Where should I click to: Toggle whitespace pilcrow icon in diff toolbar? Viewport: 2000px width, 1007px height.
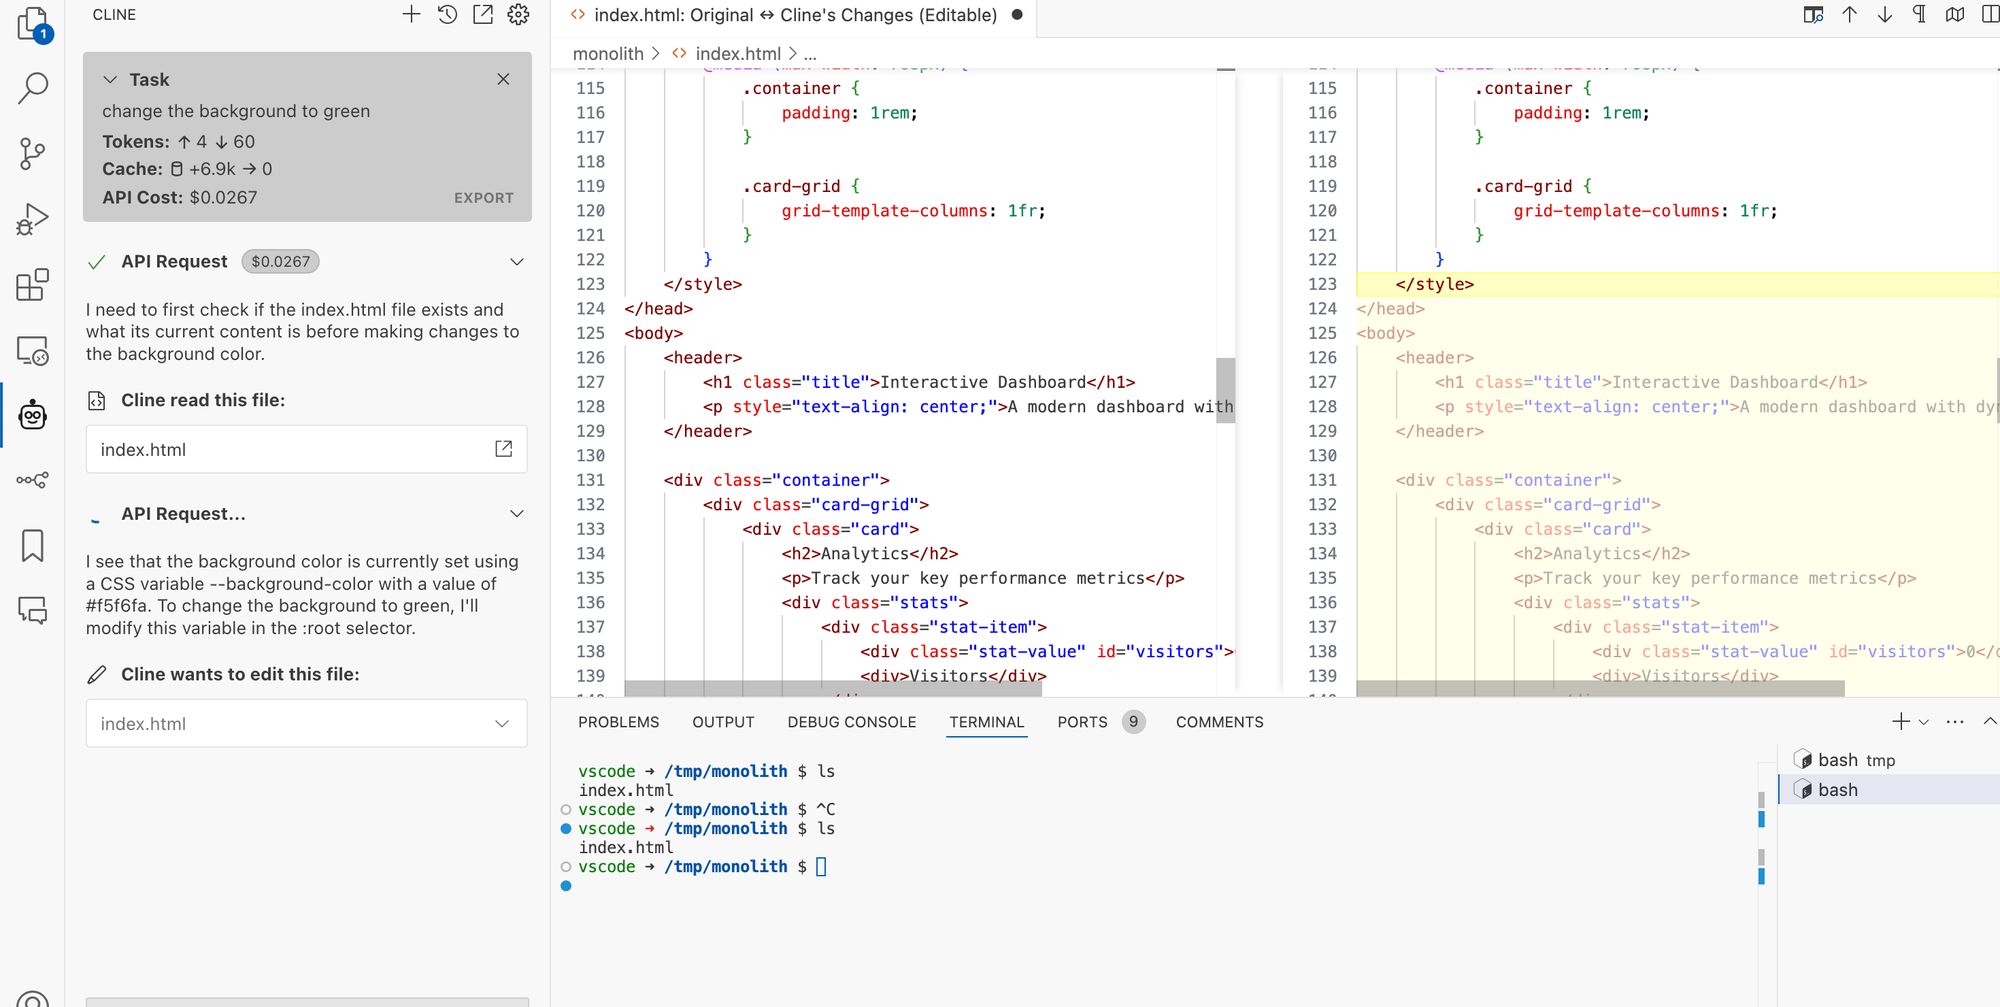pos(1919,15)
